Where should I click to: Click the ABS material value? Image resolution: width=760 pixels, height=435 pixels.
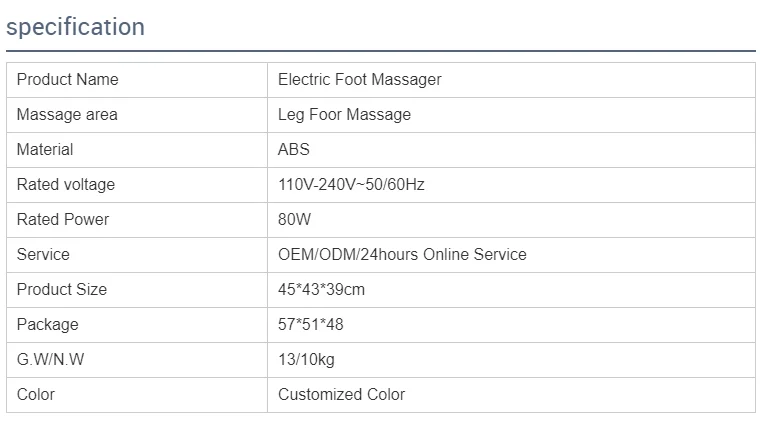293,149
